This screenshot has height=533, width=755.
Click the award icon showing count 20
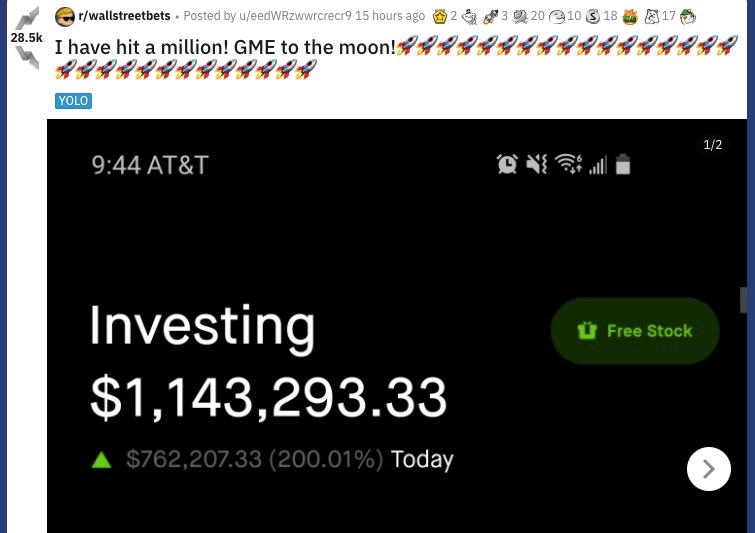click(521, 16)
